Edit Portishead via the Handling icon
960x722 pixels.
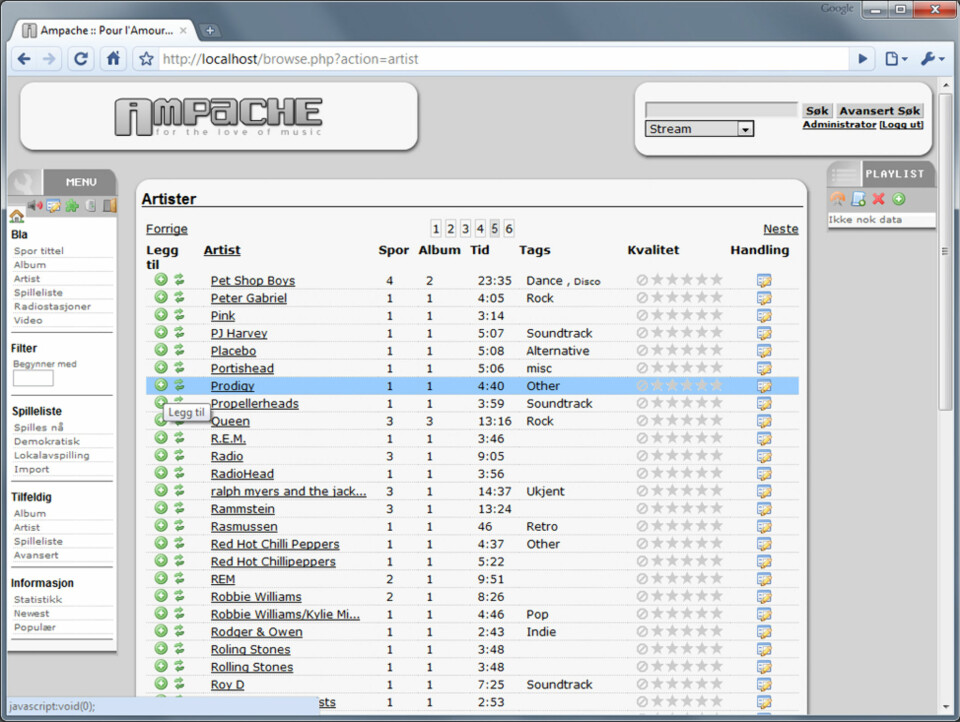764,368
